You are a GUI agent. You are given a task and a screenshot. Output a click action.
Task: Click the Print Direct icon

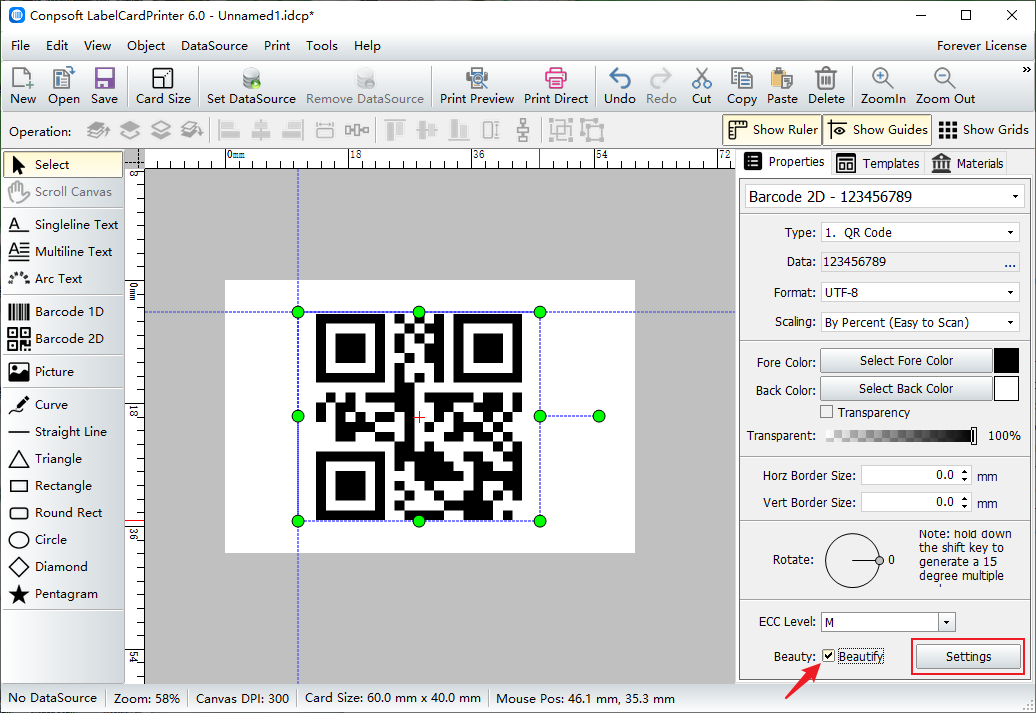tap(556, 86)
